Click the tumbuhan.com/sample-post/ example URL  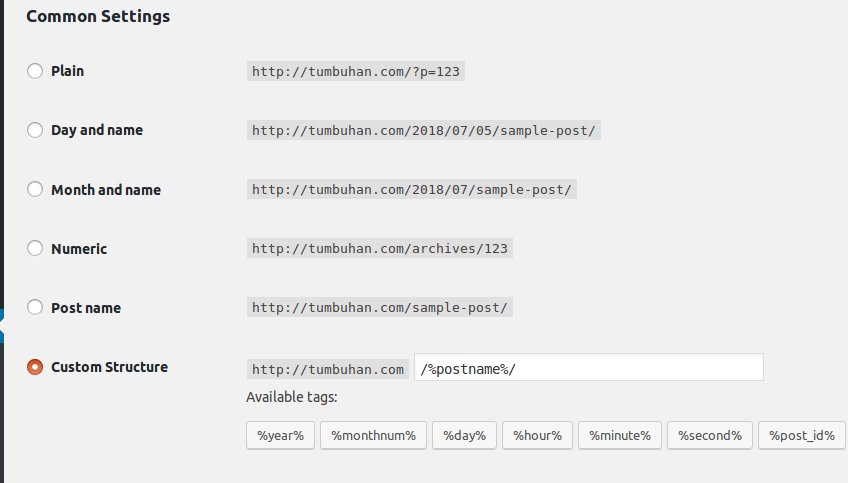[379, 308]
